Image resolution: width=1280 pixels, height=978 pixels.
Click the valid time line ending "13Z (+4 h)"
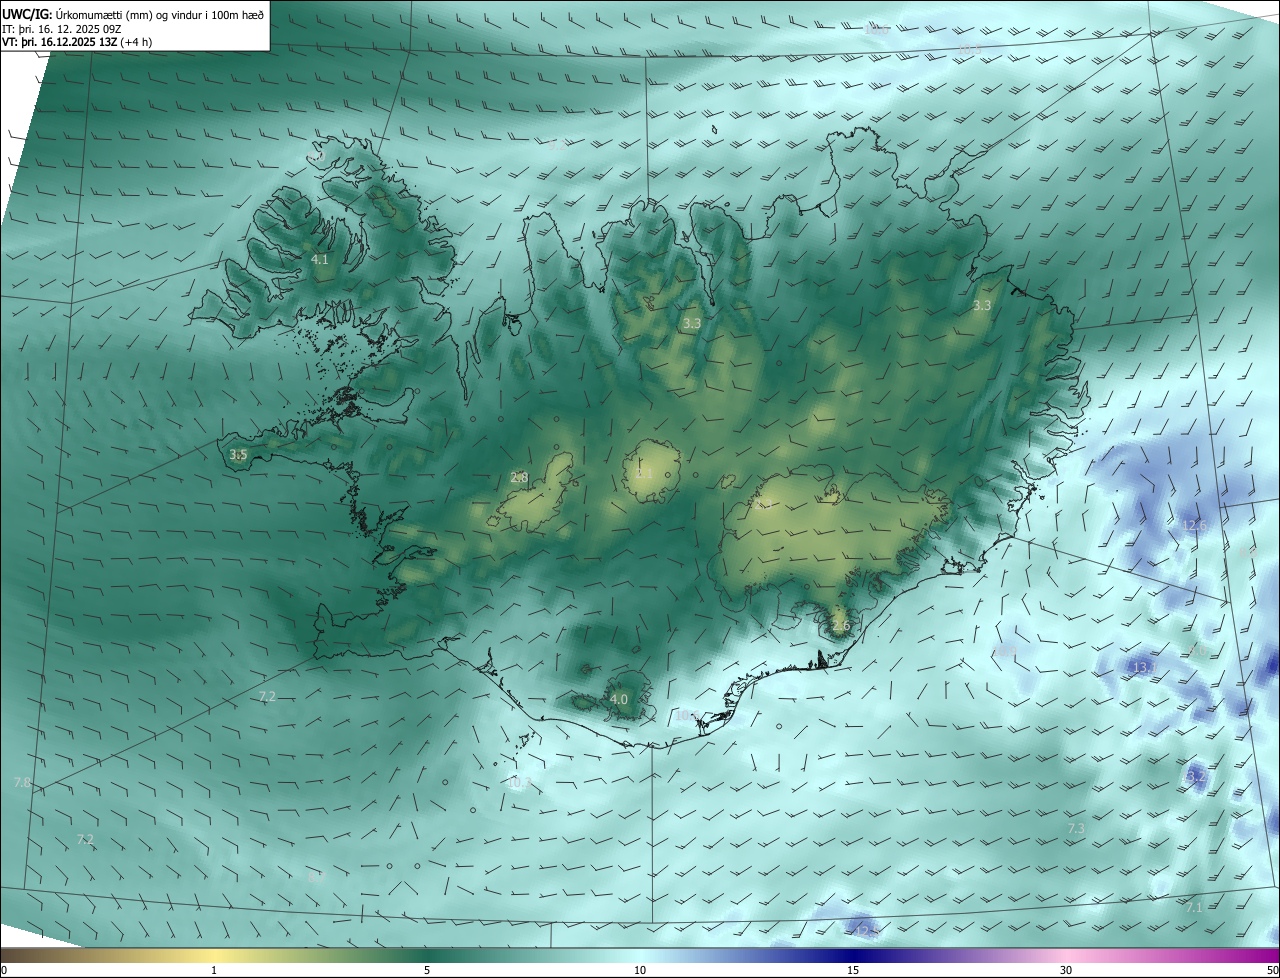(78, 42)
